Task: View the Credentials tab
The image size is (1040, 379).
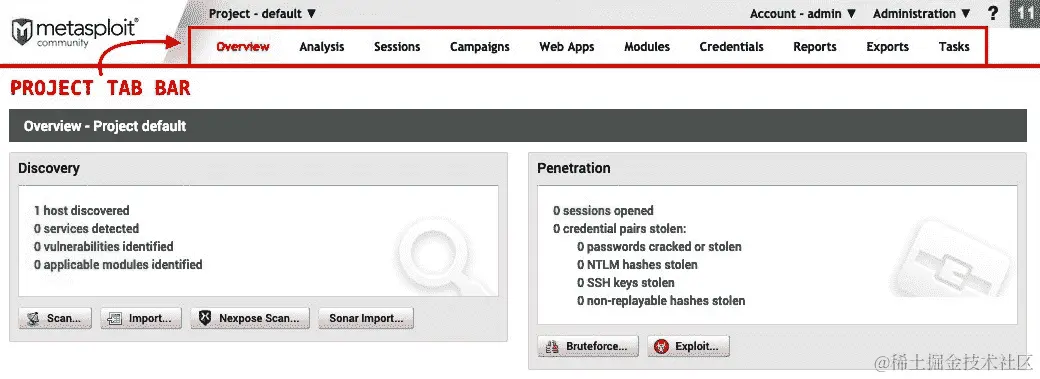Action: pos(731,46)
